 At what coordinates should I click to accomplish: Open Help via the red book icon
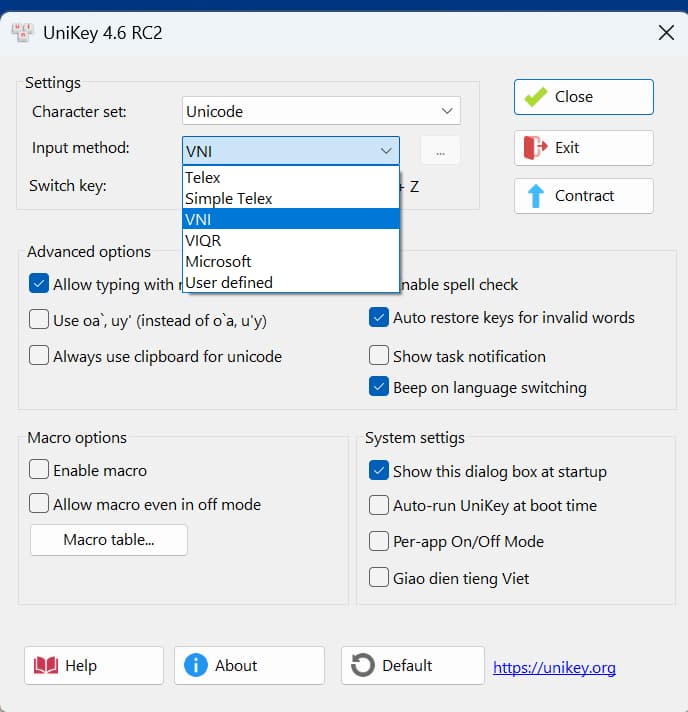pos(46,666)
